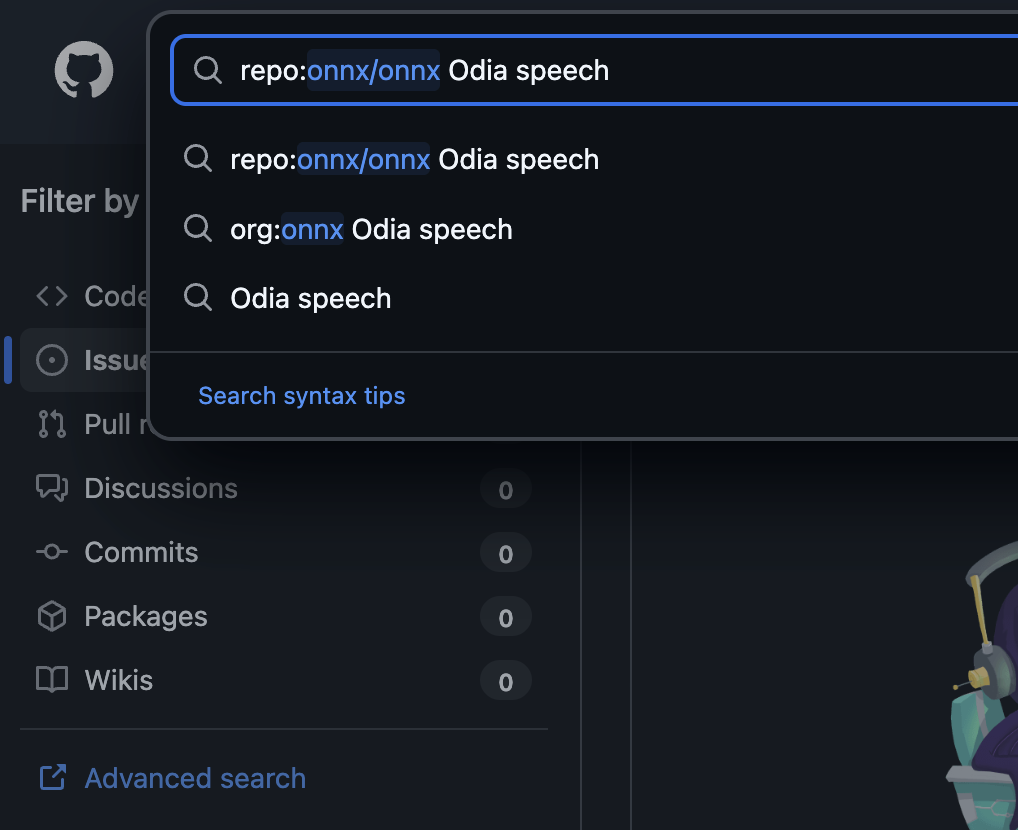Click the Advanced search external-link icon
Viewport: 1018px width, 830px height.
[52, 778]
